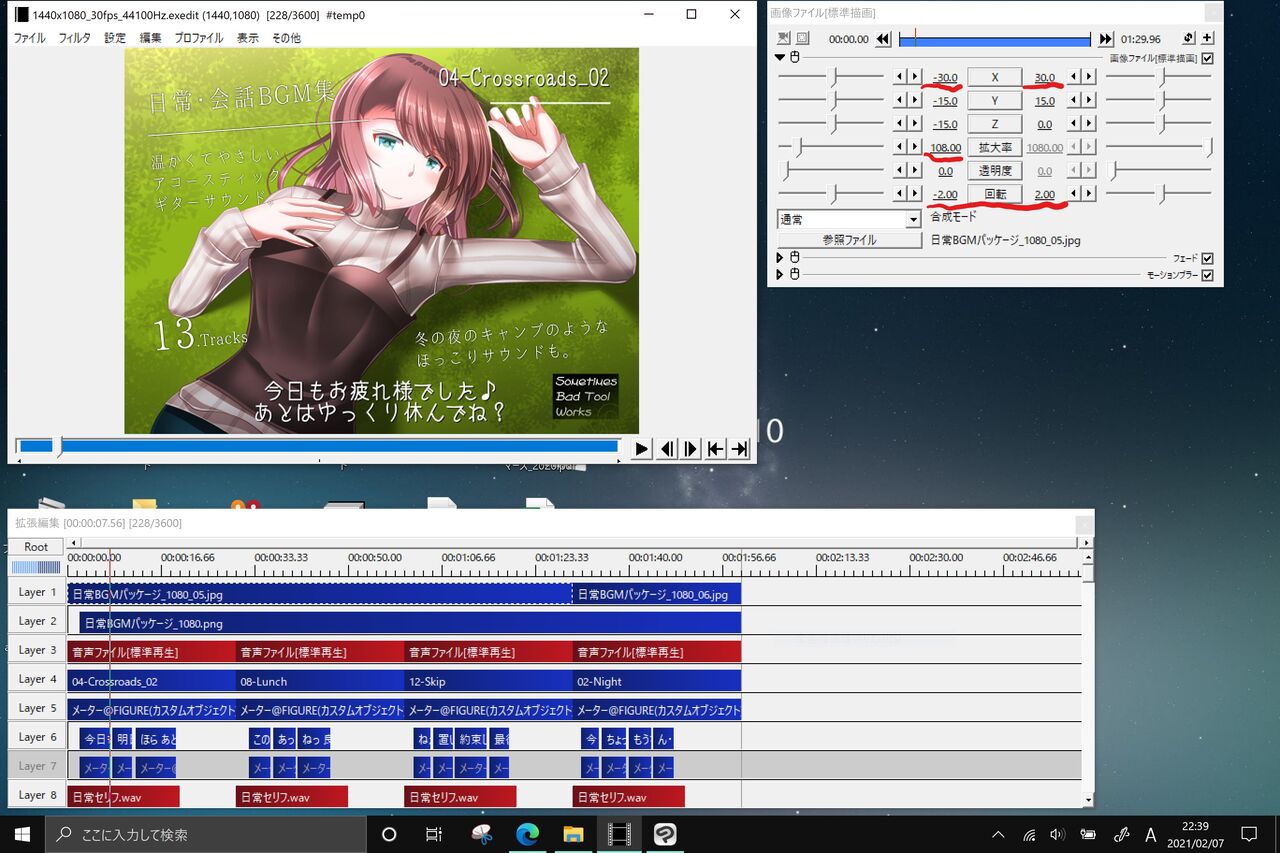
Task: Toggle the モーションブラー effect checkbox
Action: click(x=1208, y=275)
